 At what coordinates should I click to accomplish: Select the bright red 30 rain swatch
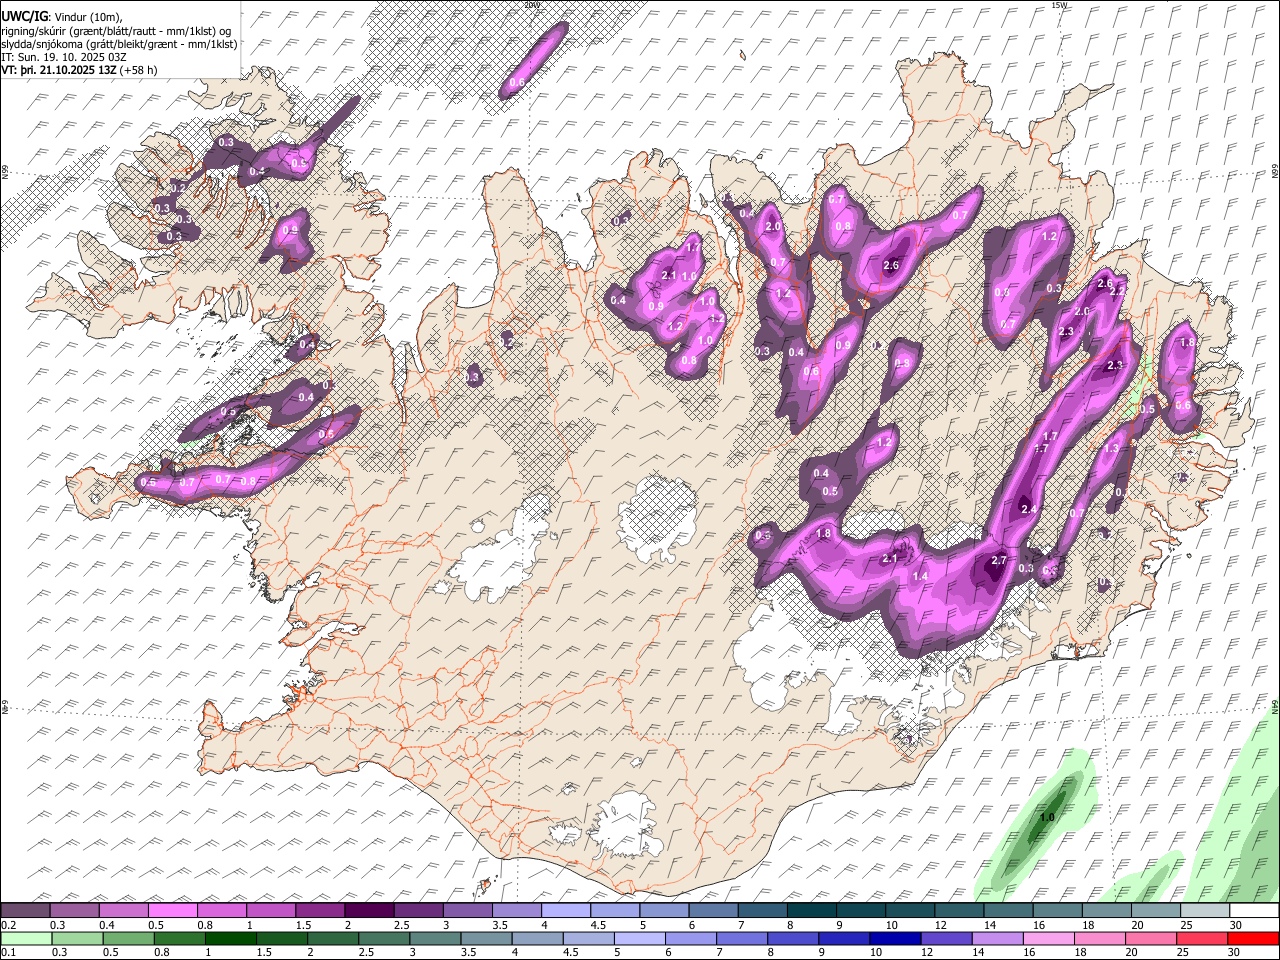point(1254,939)
